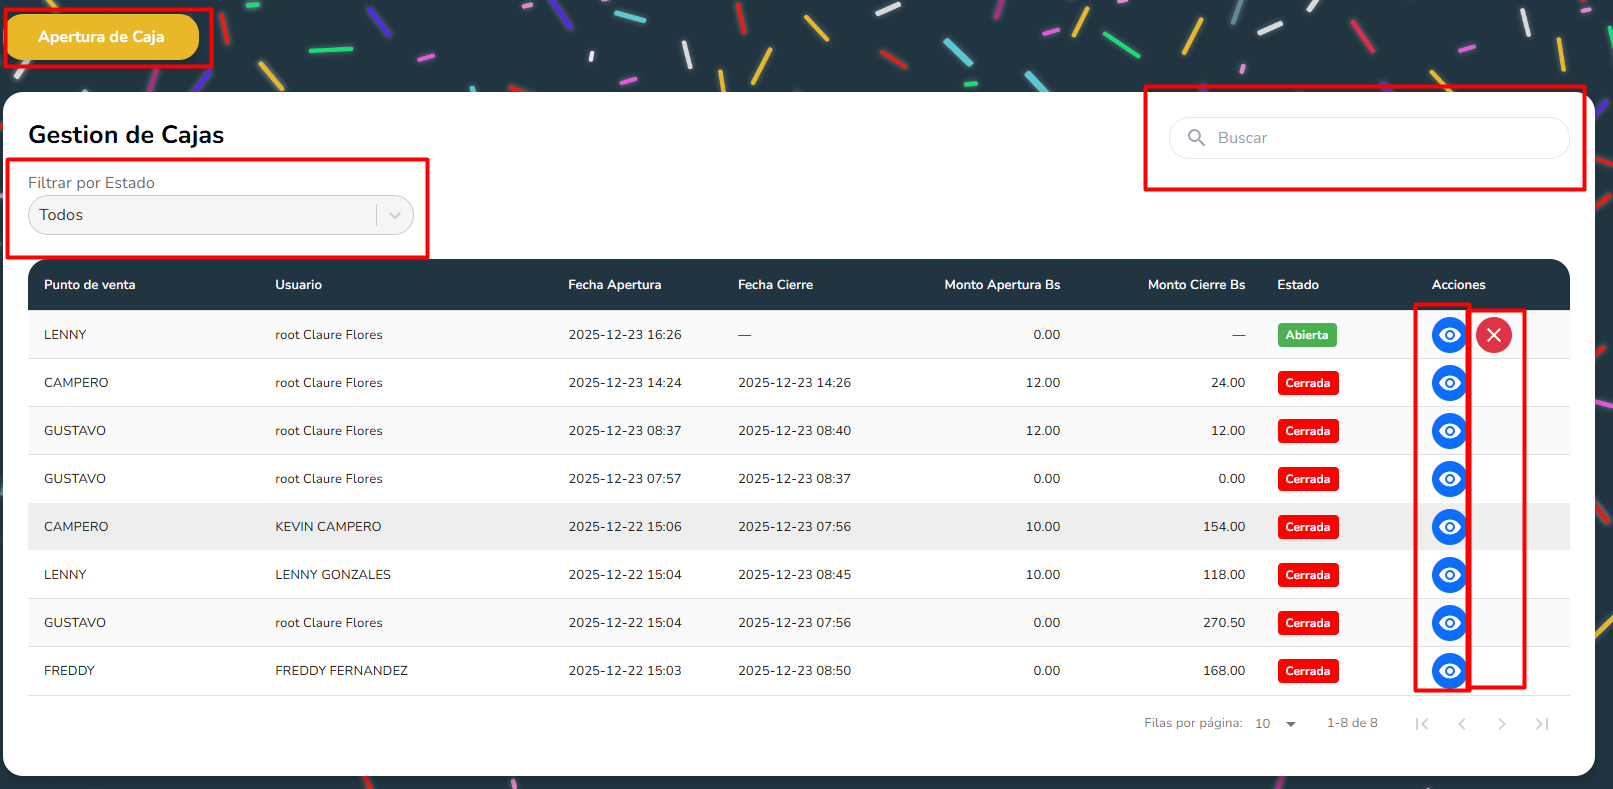Go to the next page of results
This screenshot has height=789, width=1613.
pyautogui.click(x=1501, y=724)
